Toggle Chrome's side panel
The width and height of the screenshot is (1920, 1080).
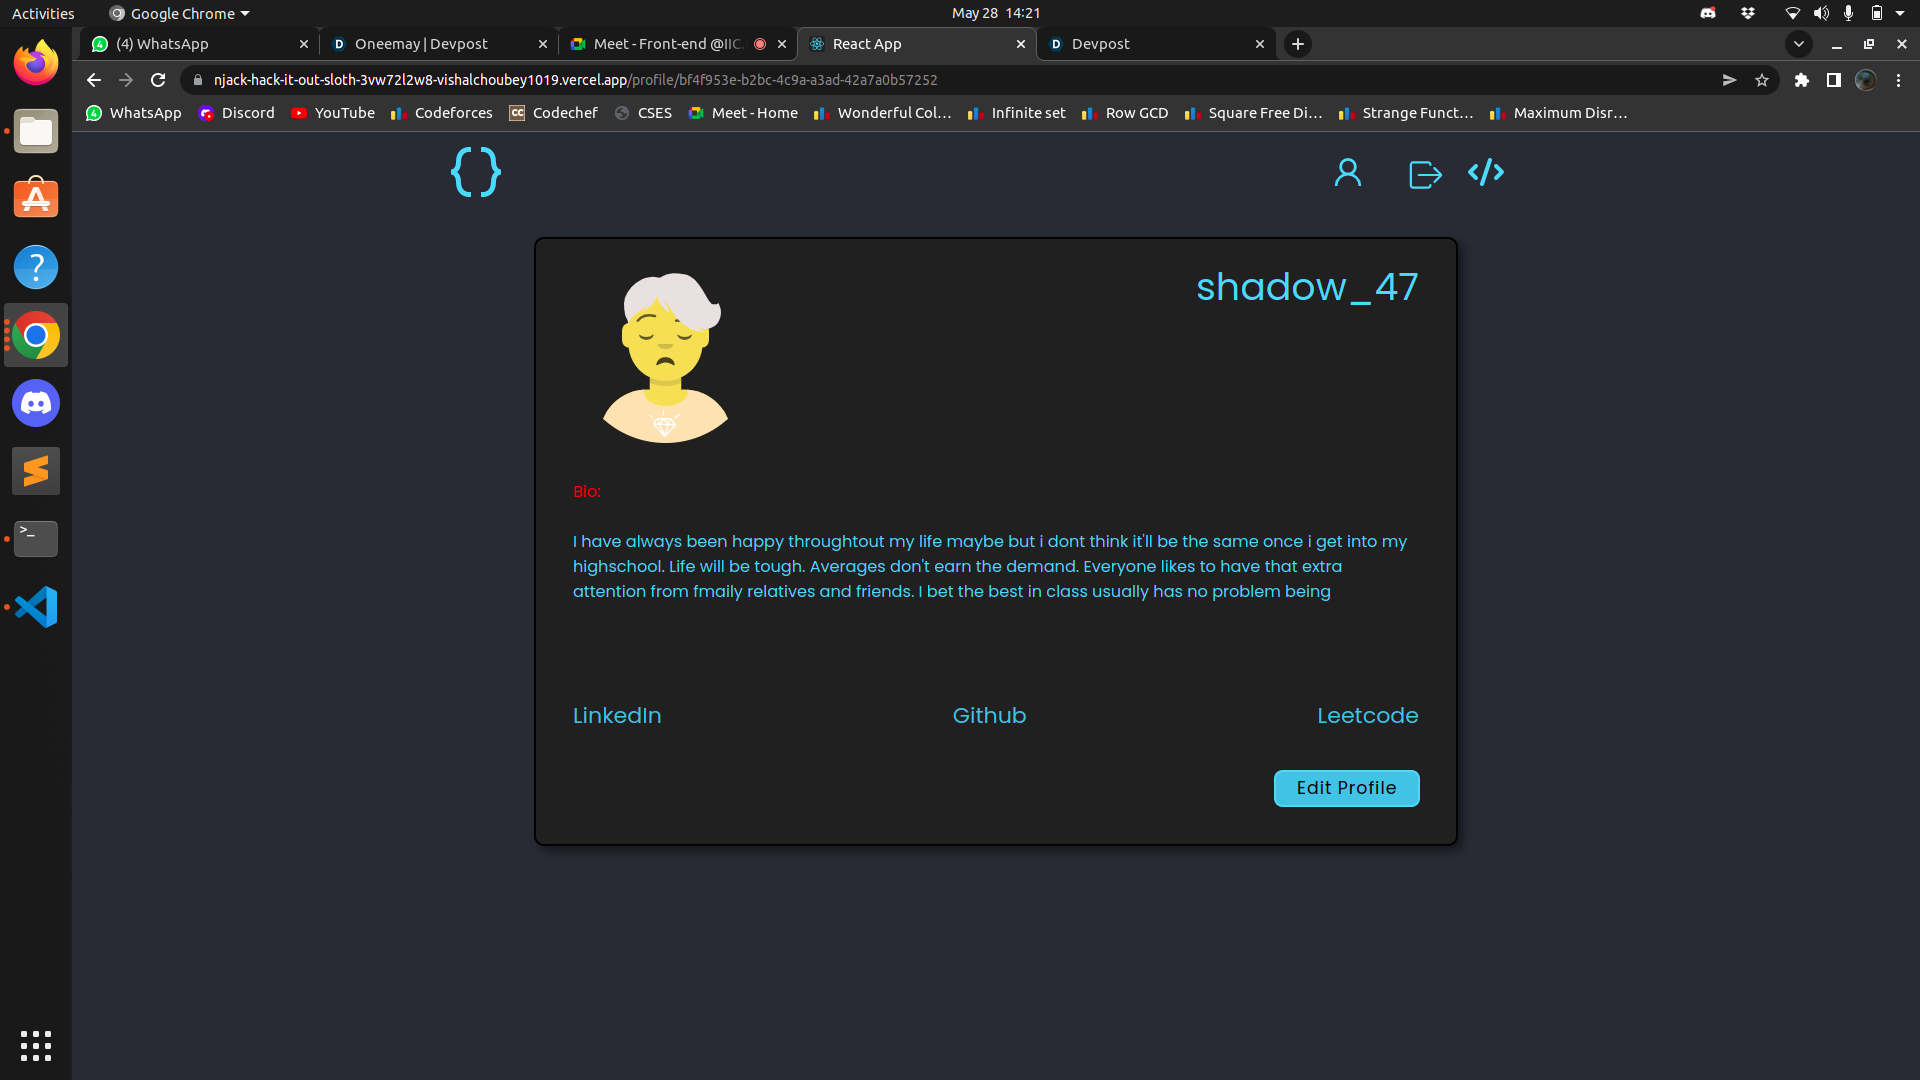tap(1835, 80)
